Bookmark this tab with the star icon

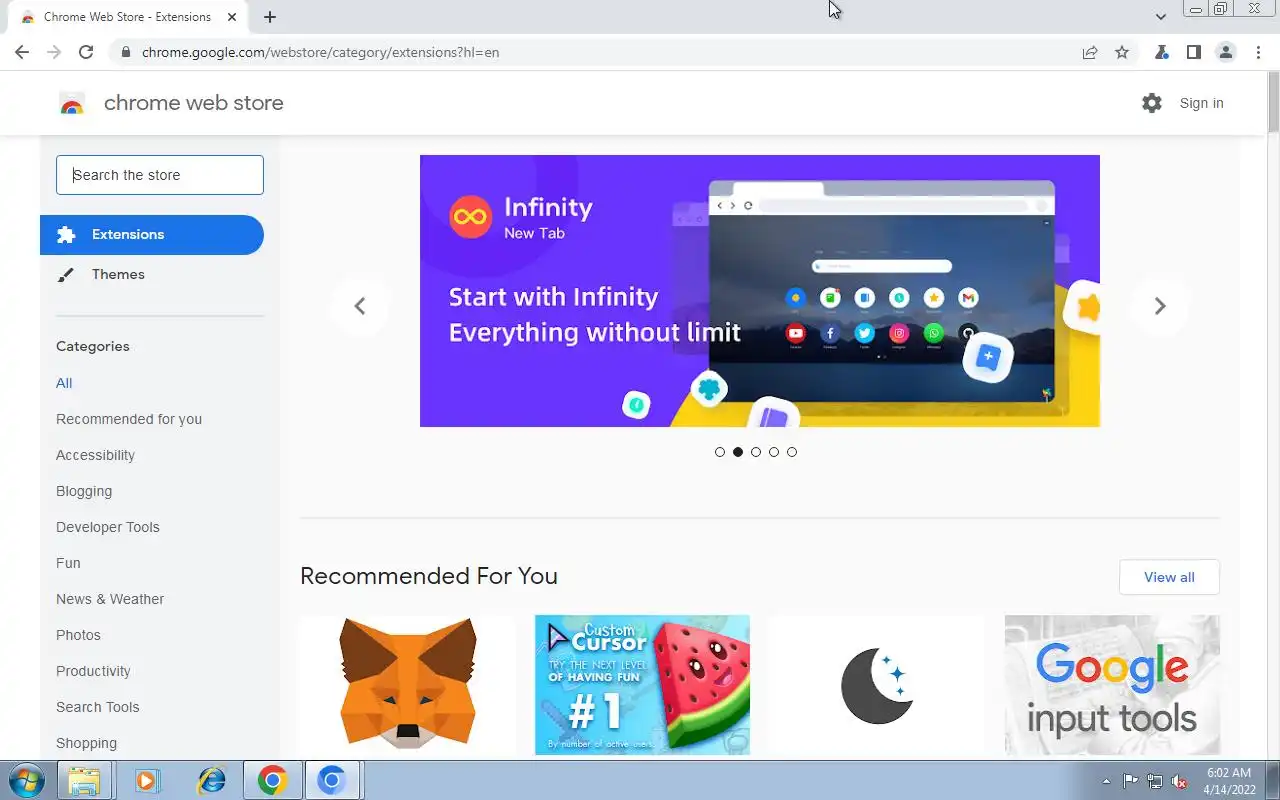pyautogui.click(x=1122, y=52)
